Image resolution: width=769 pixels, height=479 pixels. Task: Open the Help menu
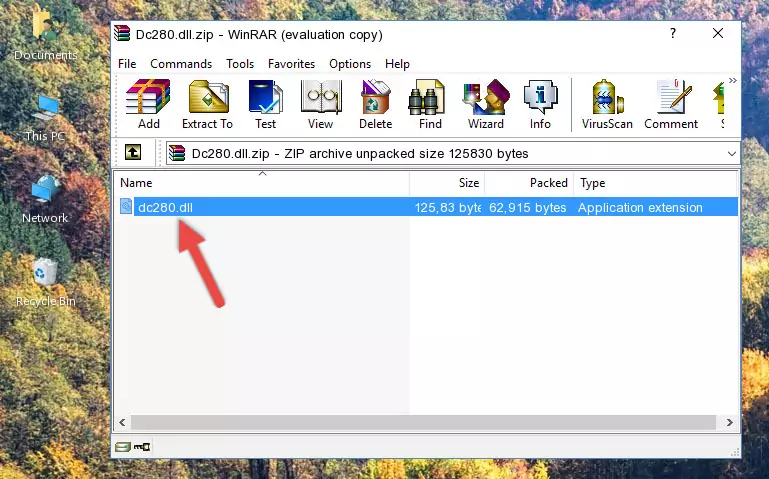(397, 64)
